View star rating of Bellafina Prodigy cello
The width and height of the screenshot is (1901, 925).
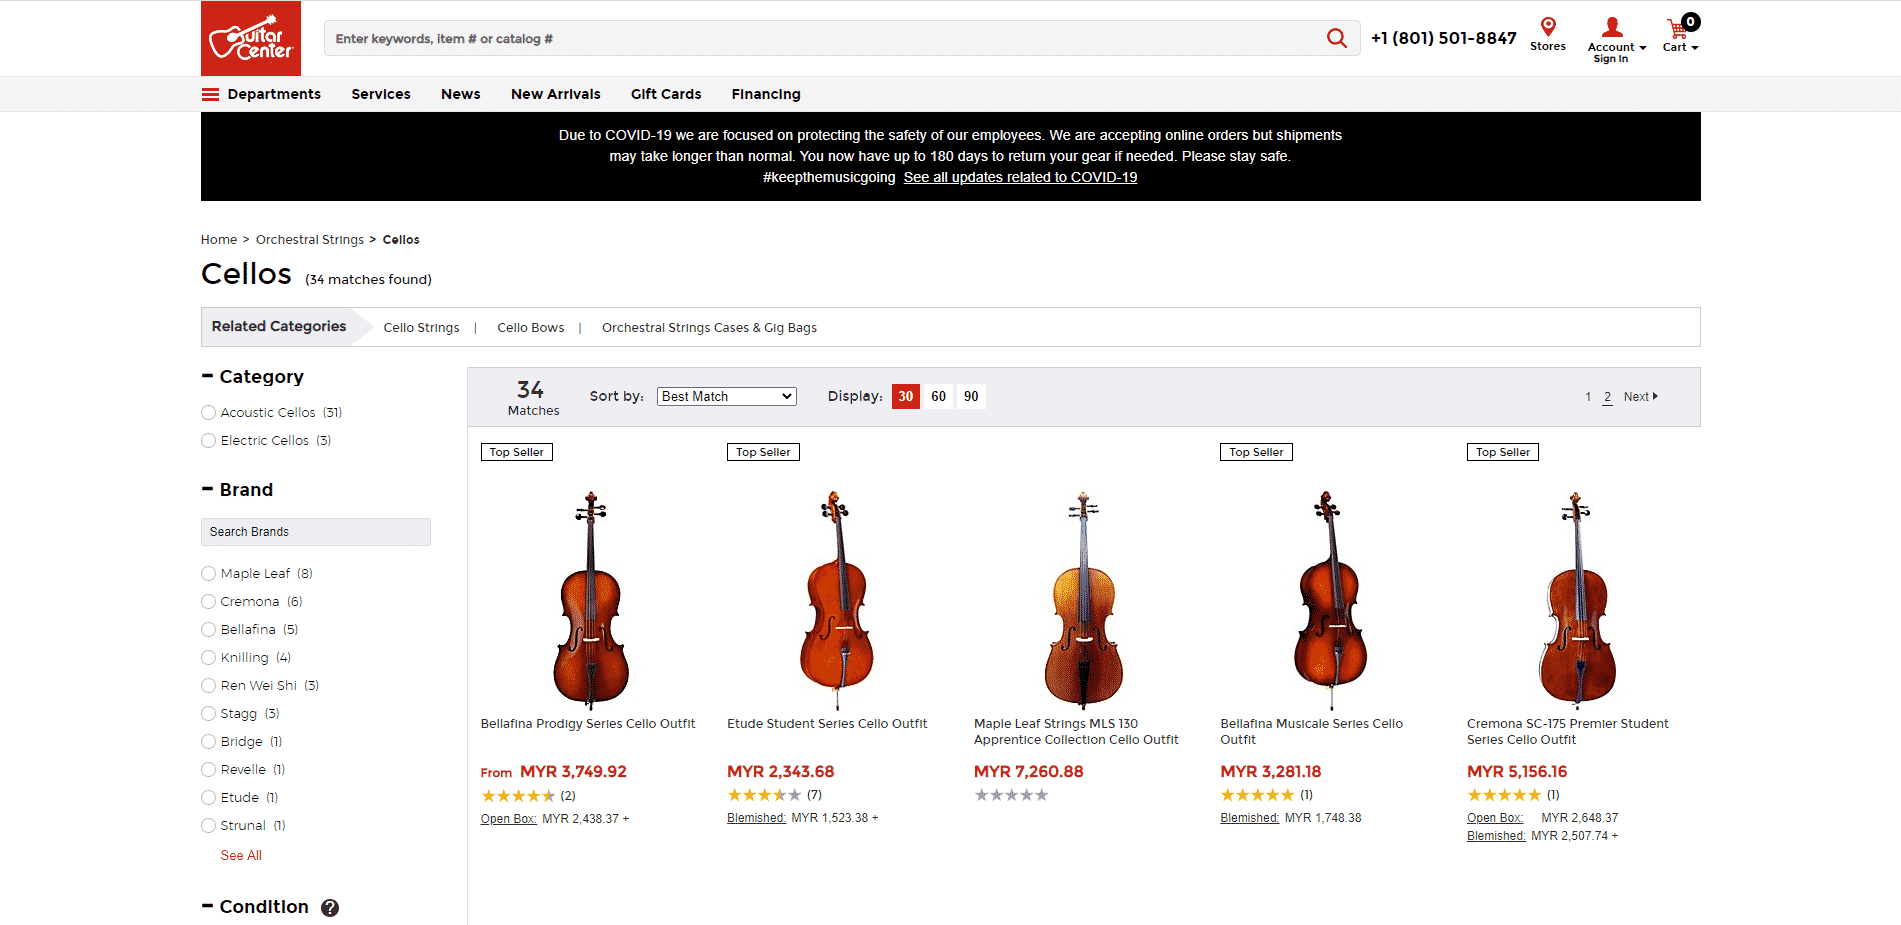(x=518, y=796)
